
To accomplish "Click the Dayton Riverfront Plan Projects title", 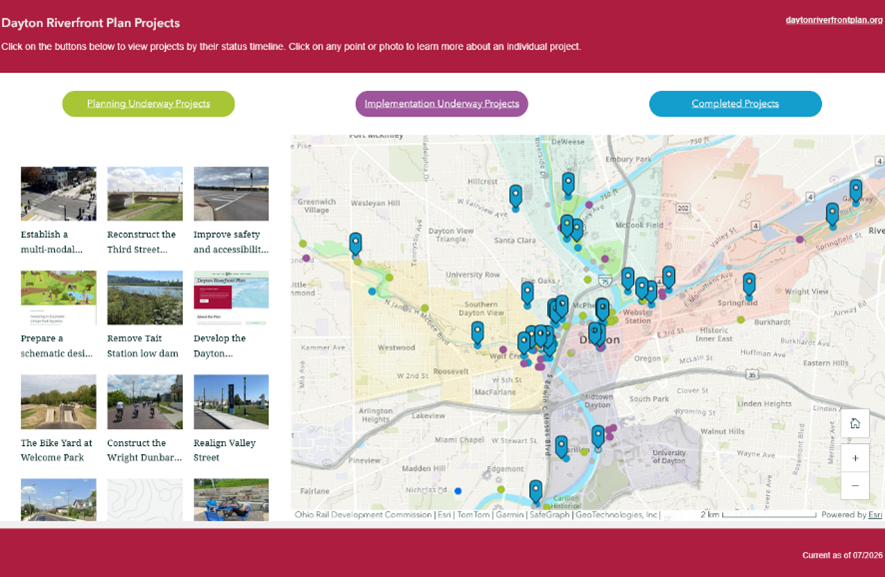I will (x=90, y=23).
